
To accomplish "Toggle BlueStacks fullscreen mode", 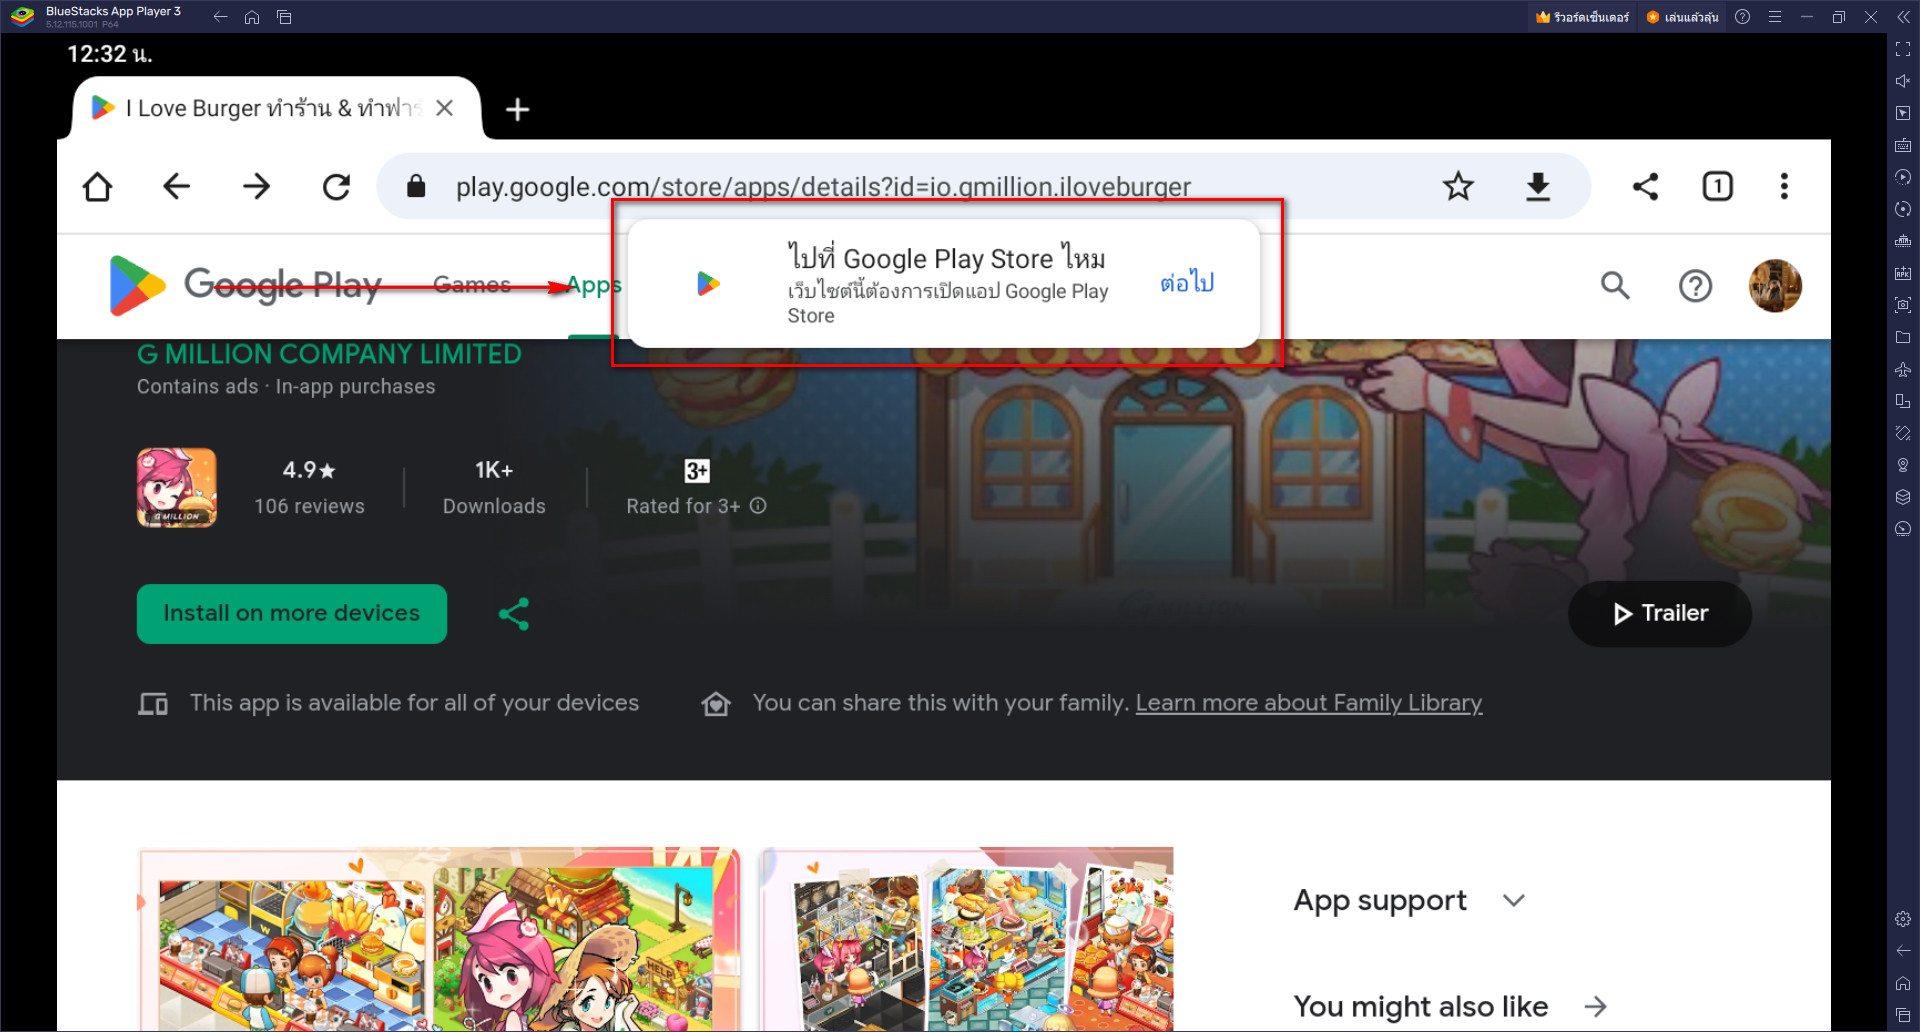I will point(1903,49).
